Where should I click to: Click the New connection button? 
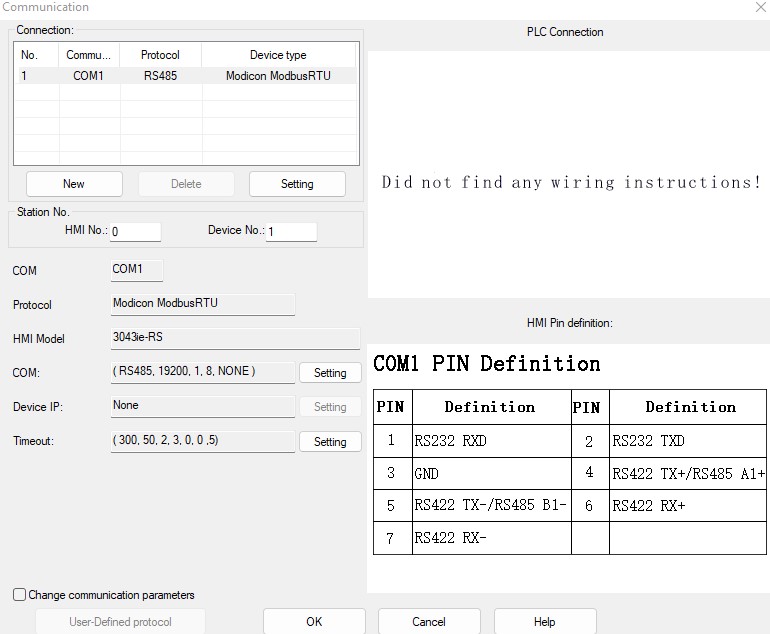point(74,184)
